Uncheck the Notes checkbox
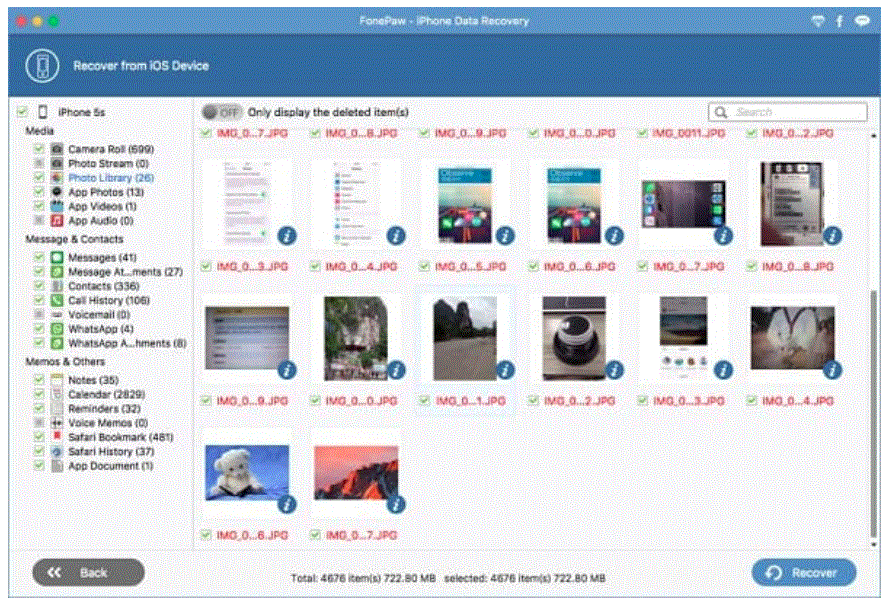This screenshot has height=601, width=885. (x=38, y=380)
